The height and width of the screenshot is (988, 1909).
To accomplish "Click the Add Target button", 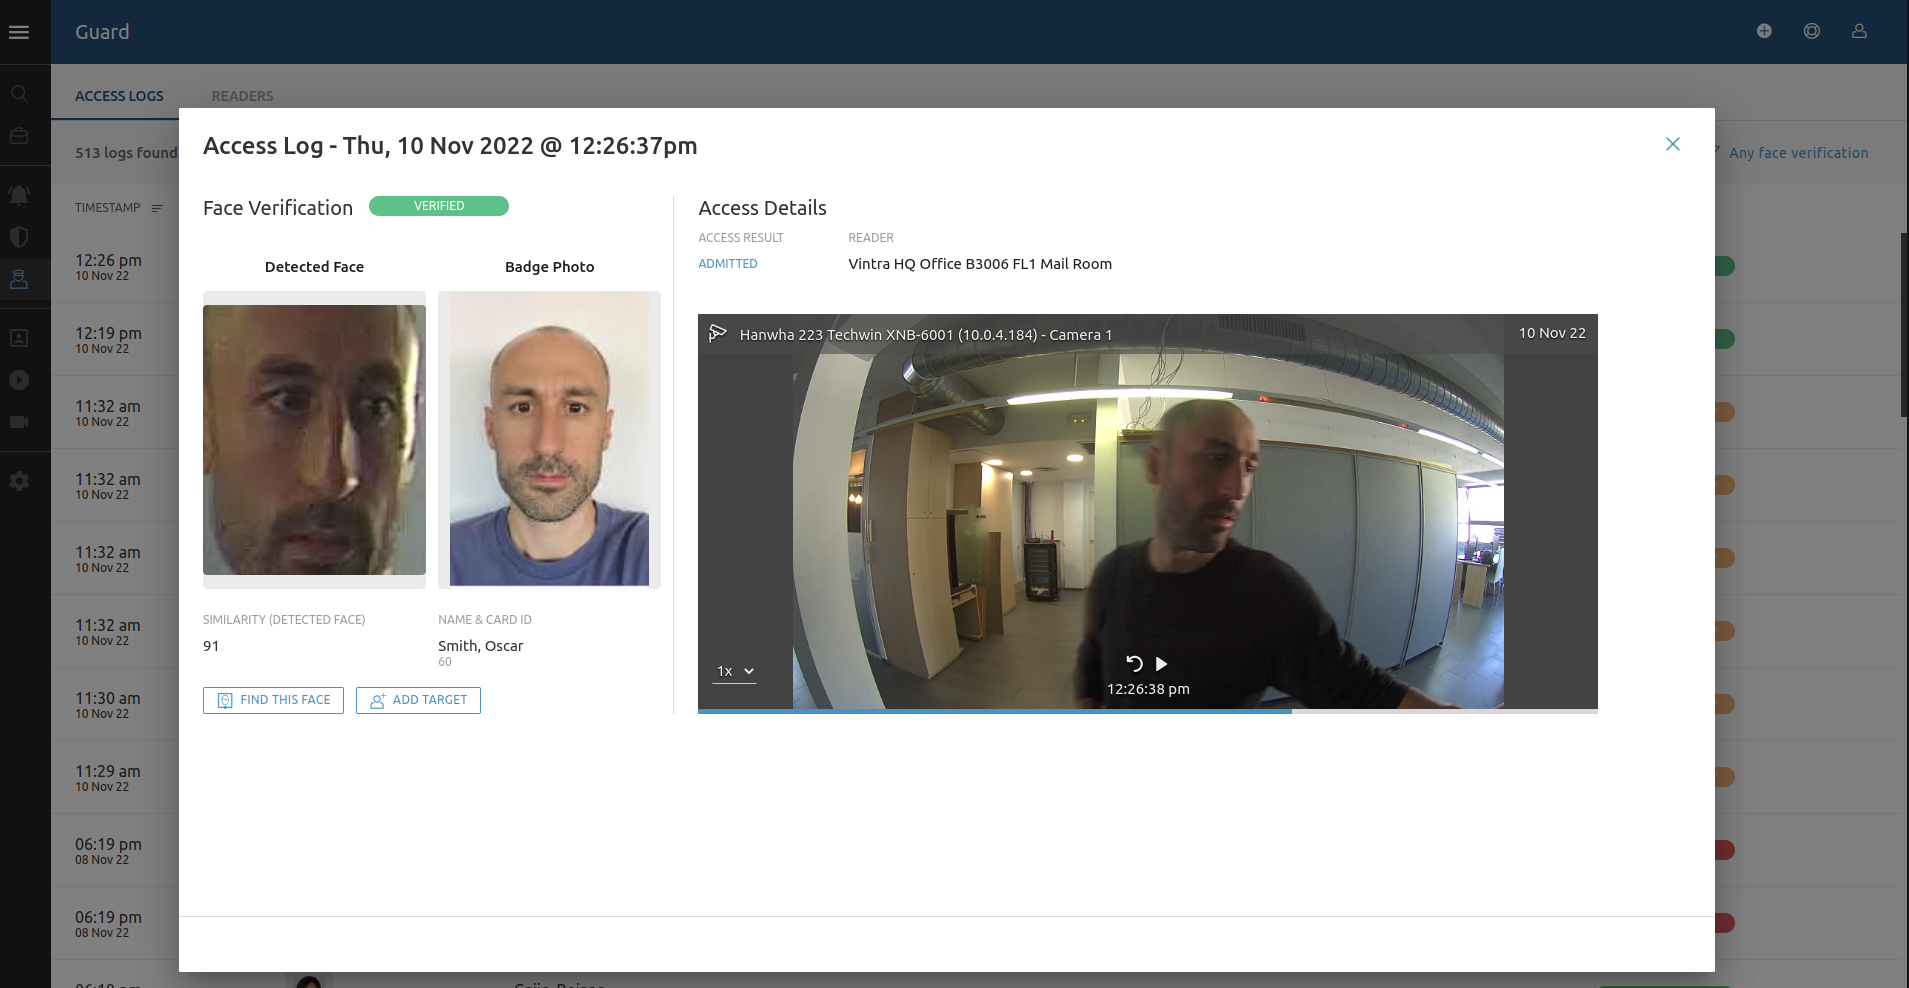I will pyautogui.click(x=418, y=700).
